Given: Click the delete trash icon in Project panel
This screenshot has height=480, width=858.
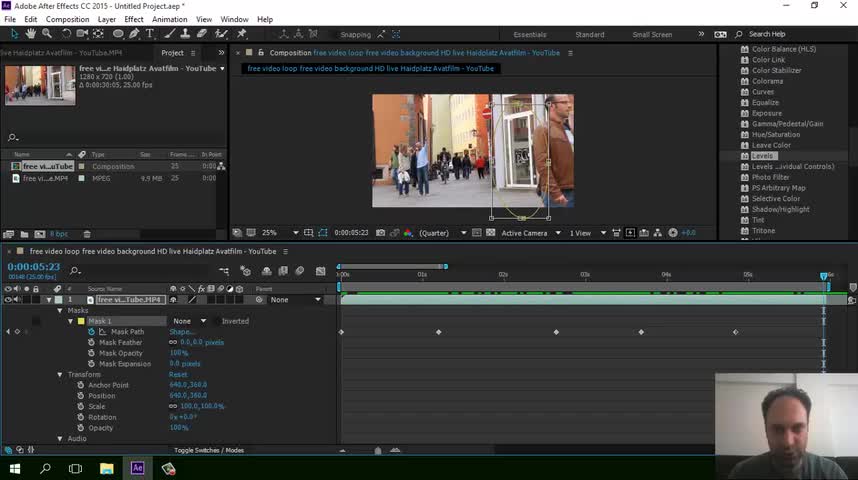Looking at the screenshot, I should tap(86, 234).
